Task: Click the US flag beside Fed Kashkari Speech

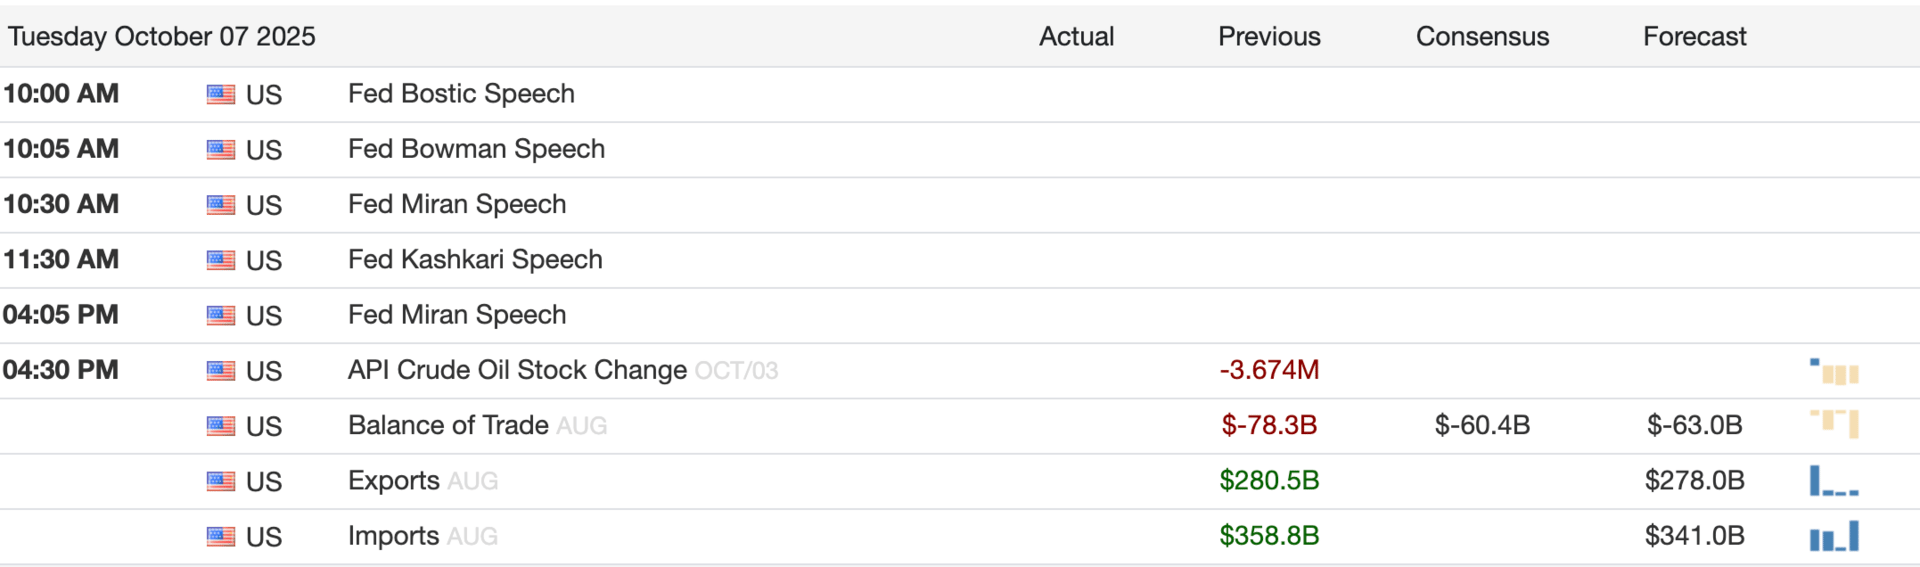Action: [x=221, y=261]
